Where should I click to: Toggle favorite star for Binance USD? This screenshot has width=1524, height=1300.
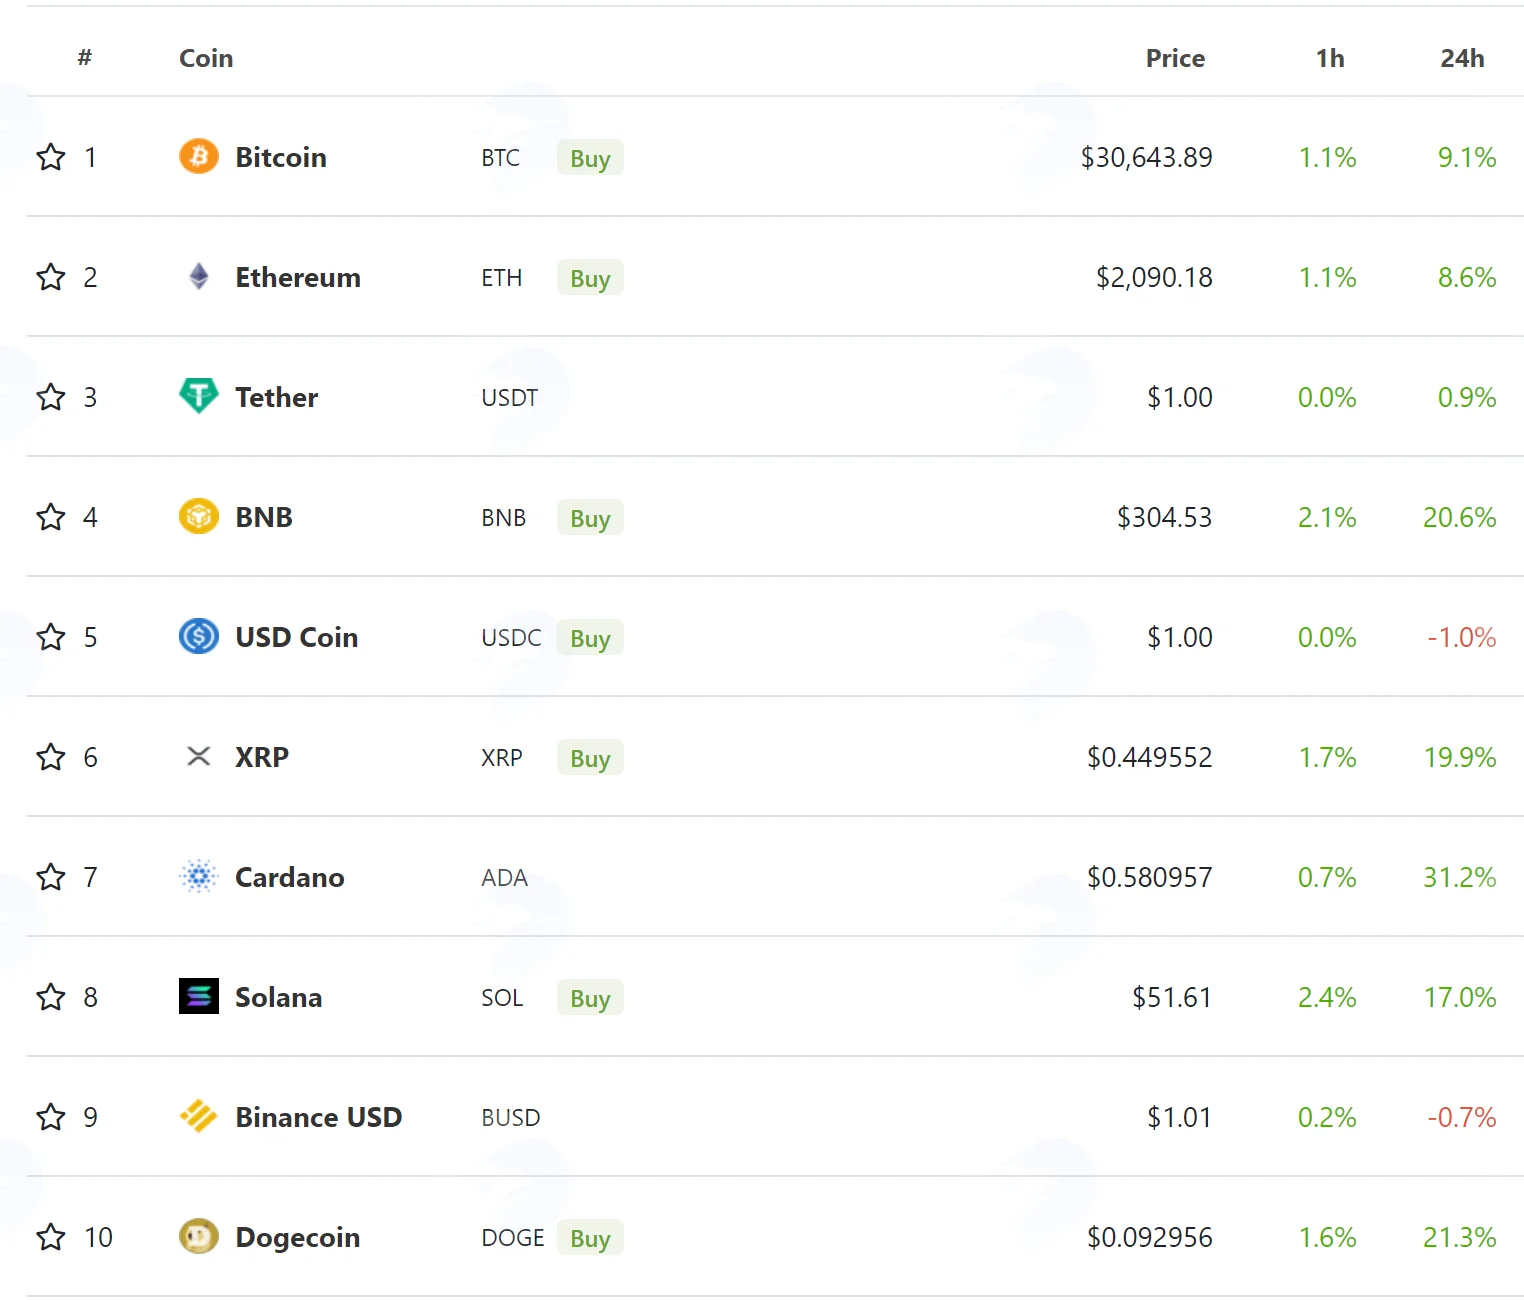pos(51,1117)
